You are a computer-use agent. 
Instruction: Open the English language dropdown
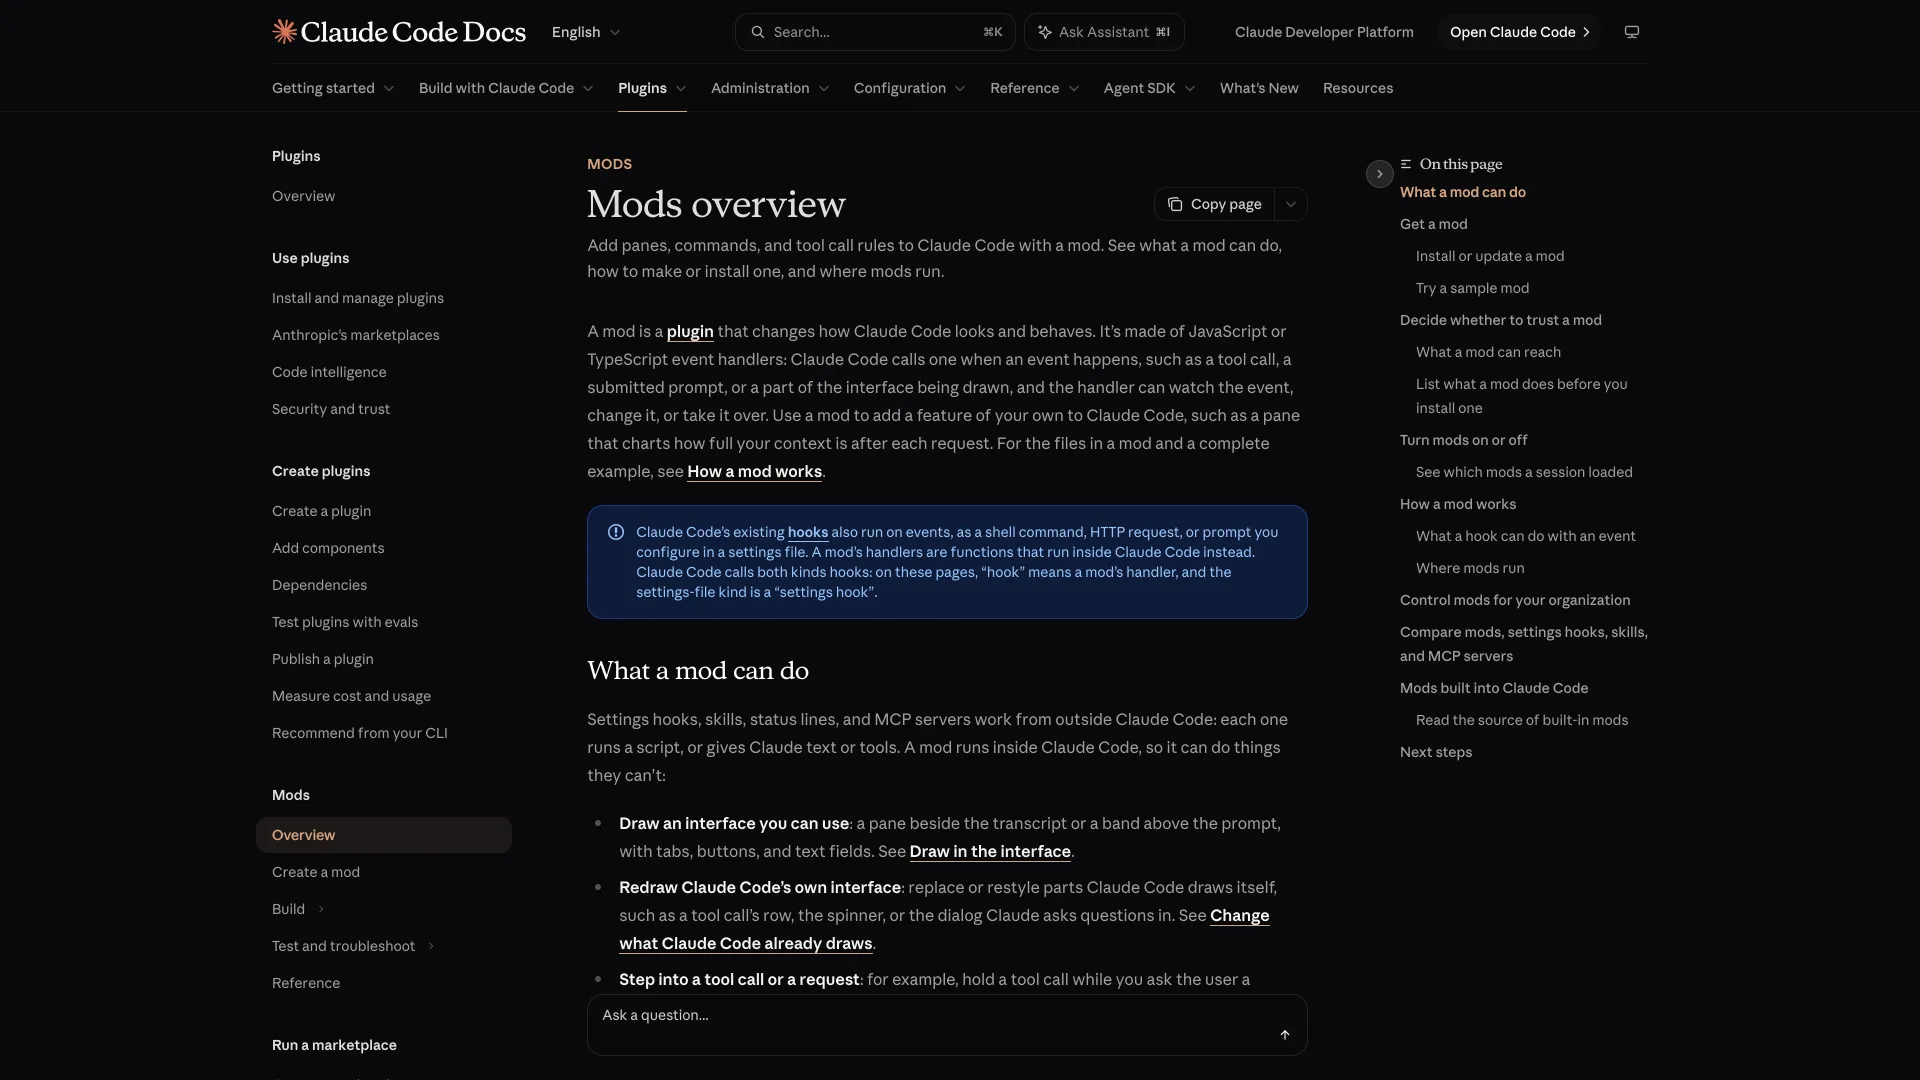(586, 32)
